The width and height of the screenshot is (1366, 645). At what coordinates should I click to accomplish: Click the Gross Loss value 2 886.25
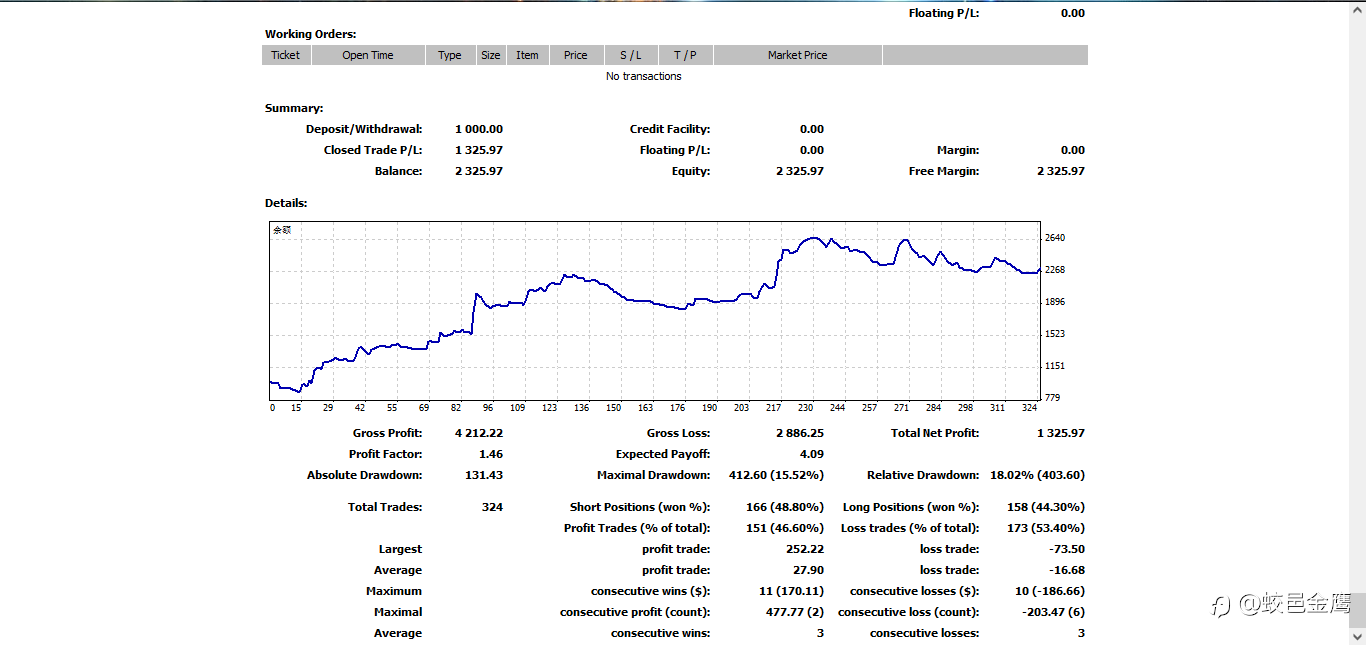(800, 433)
